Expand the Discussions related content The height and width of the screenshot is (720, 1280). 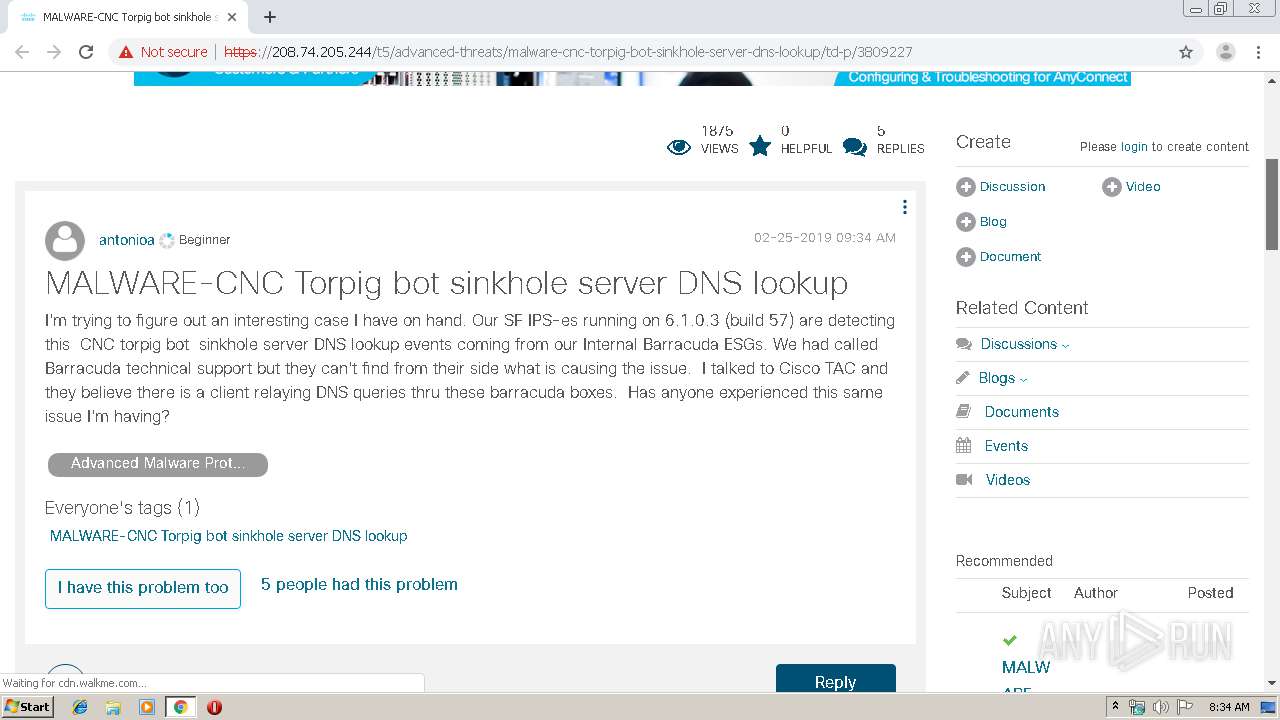1025,344
